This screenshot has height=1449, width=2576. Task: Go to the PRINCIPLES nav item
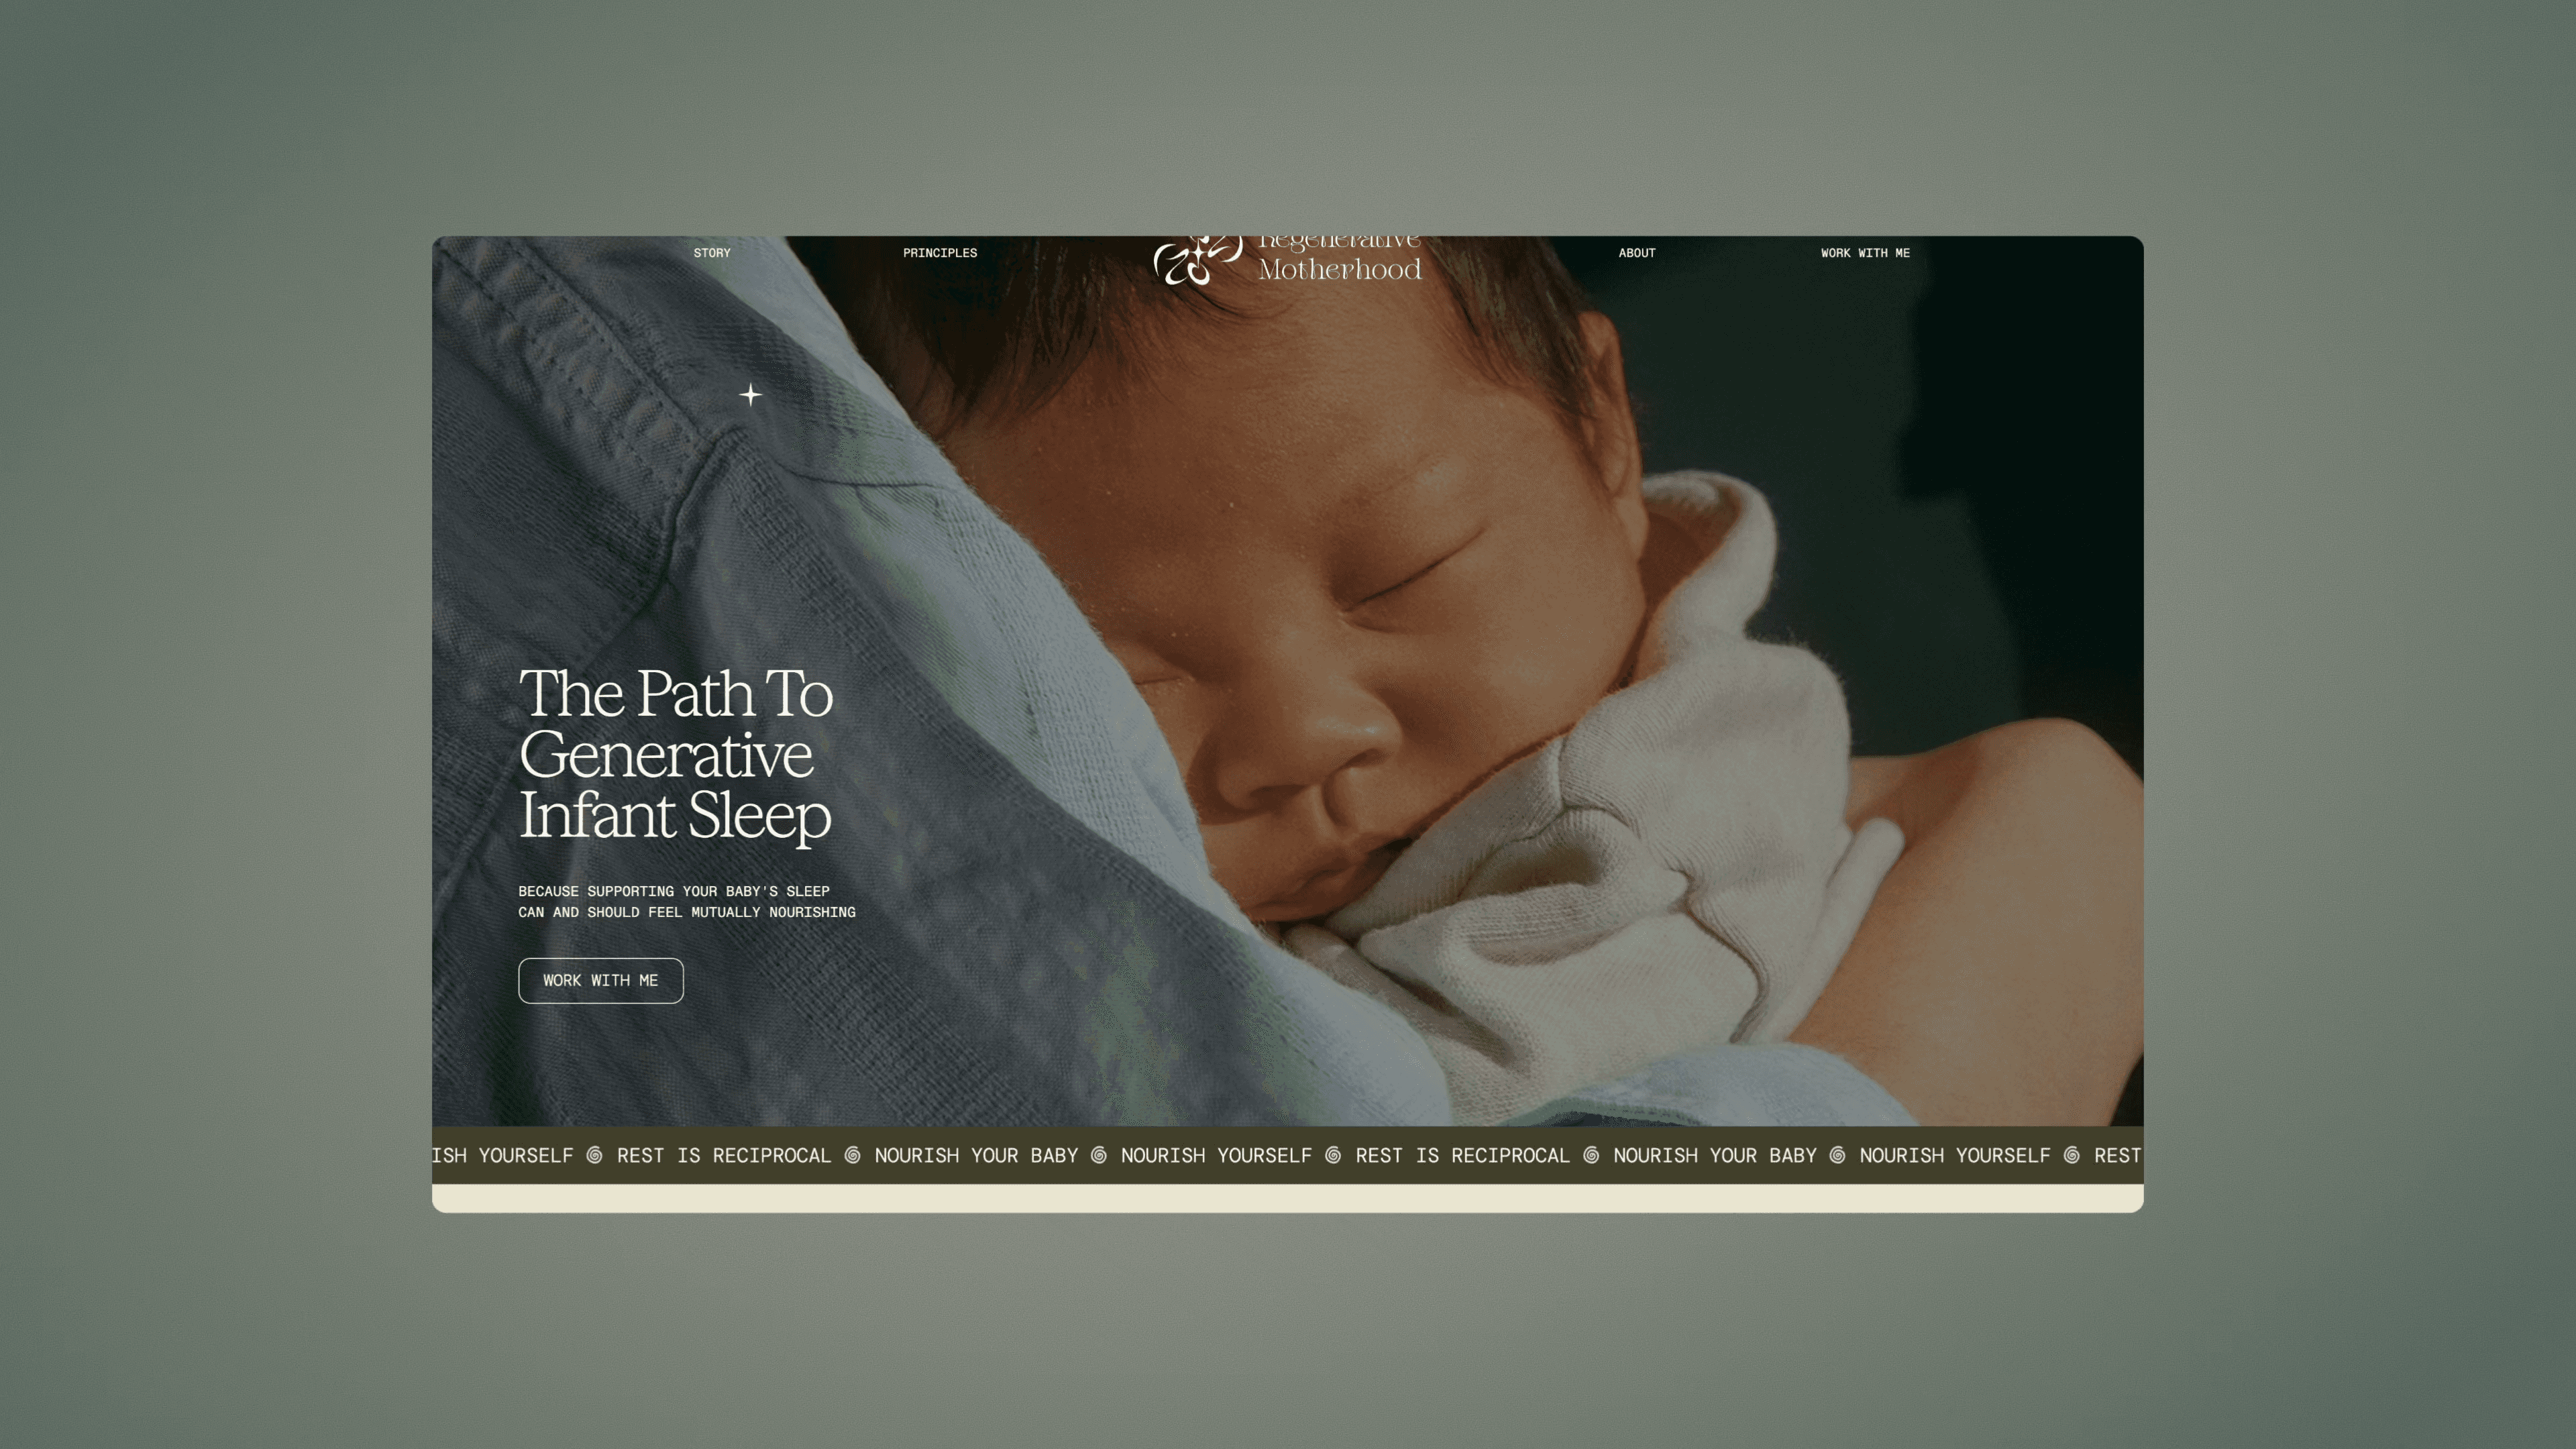pyautogui.click(x=940, y=253)
